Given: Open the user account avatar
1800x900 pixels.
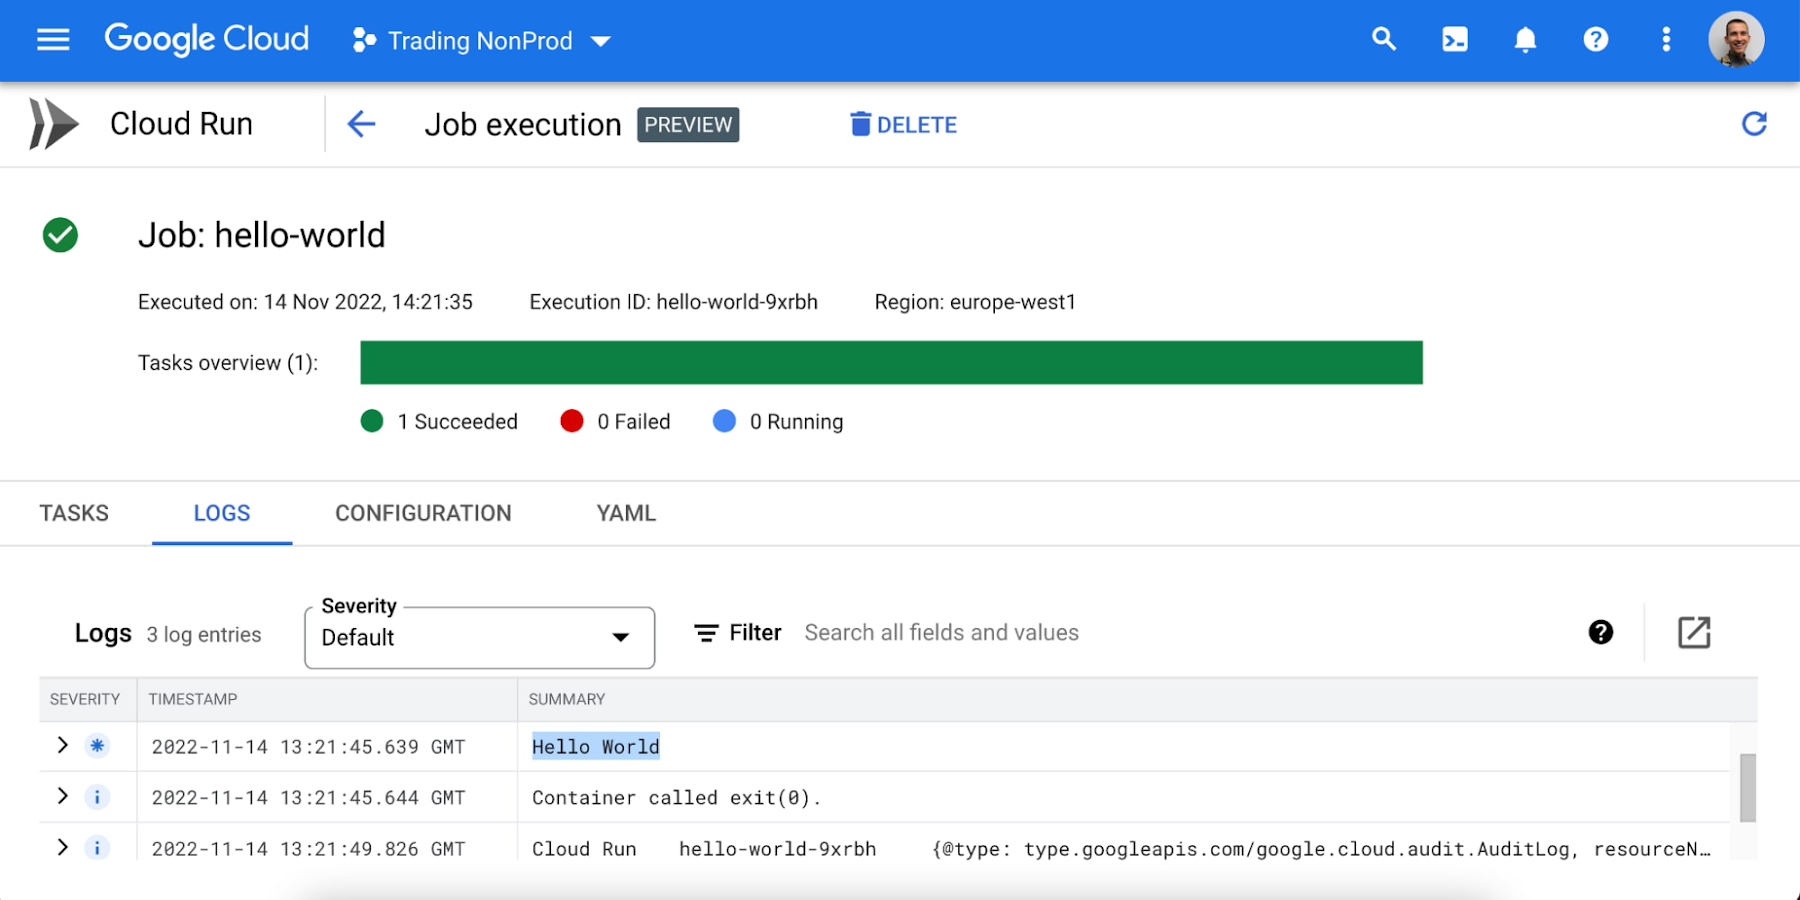Looking at the screenshot, I should tap(1736, 40).
